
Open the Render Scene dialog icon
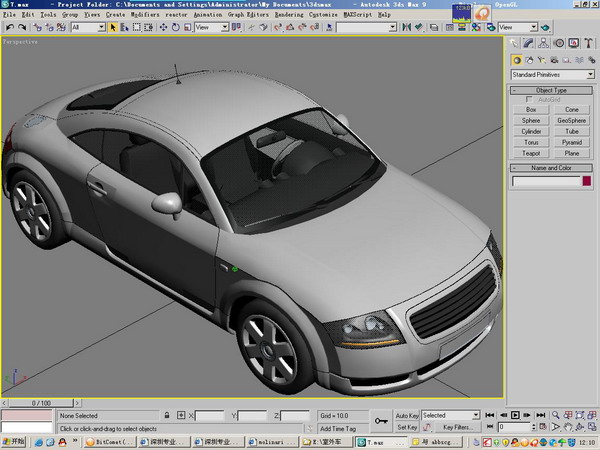click(491, 27)
